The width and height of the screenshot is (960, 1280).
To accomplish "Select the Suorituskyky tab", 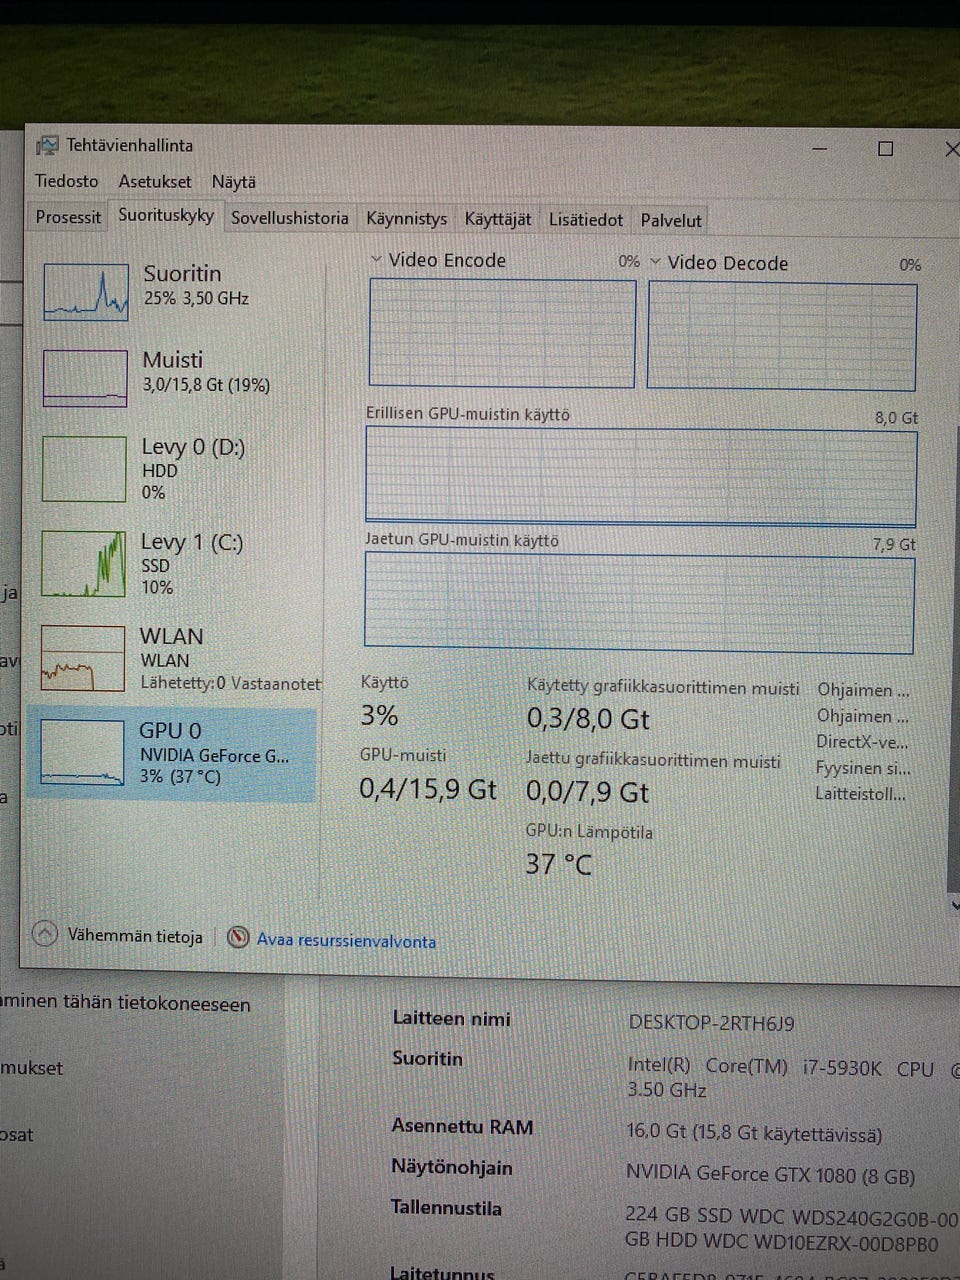I will click(166, 215).
